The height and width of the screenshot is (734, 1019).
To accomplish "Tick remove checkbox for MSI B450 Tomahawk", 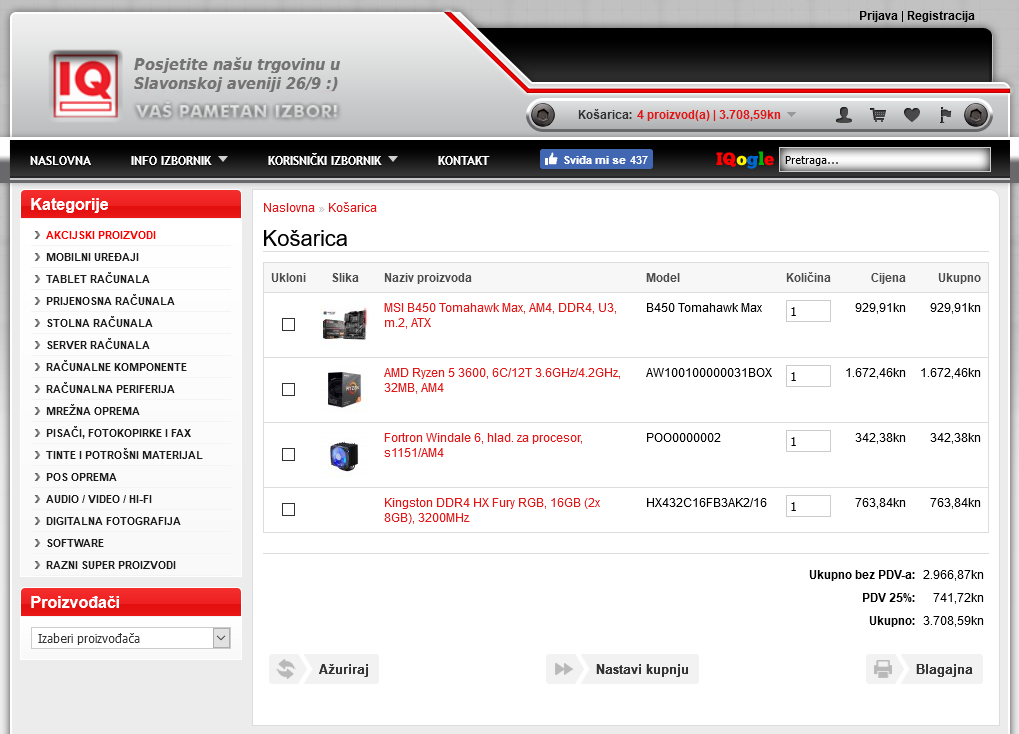I will [289, 324].
